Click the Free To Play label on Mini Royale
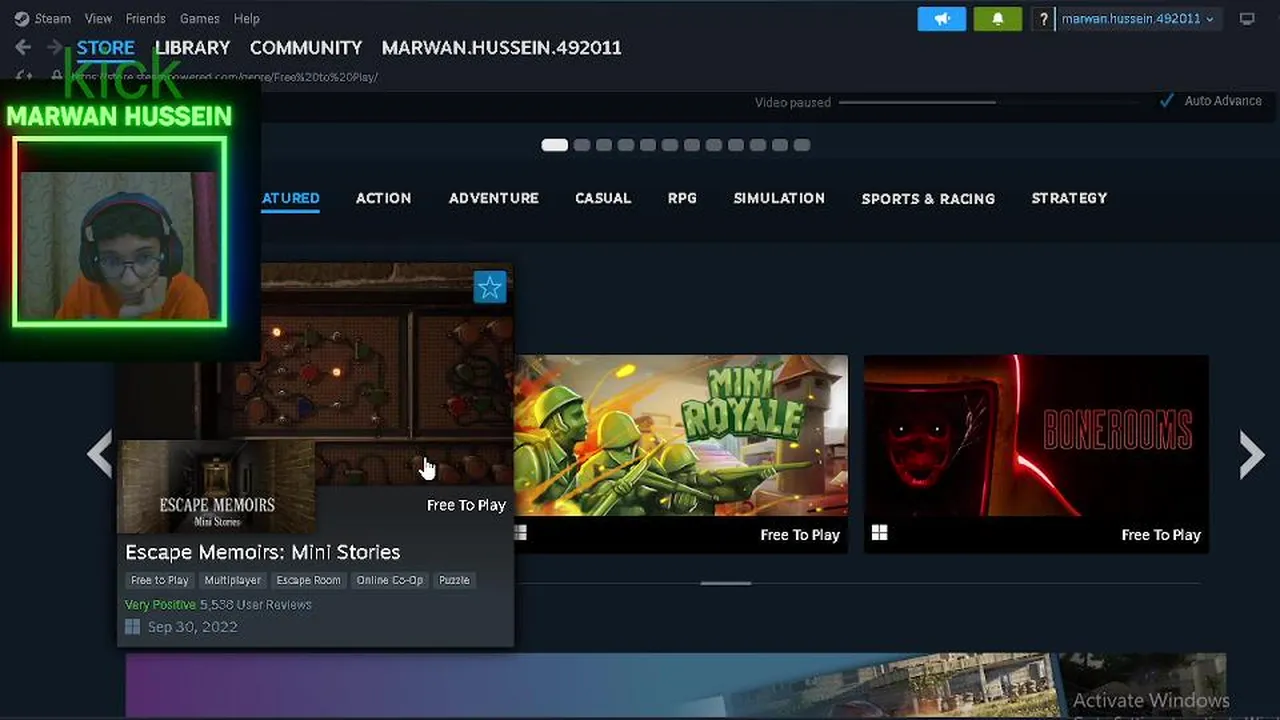This screenshot has height=720, width=1280. [800, 535]
